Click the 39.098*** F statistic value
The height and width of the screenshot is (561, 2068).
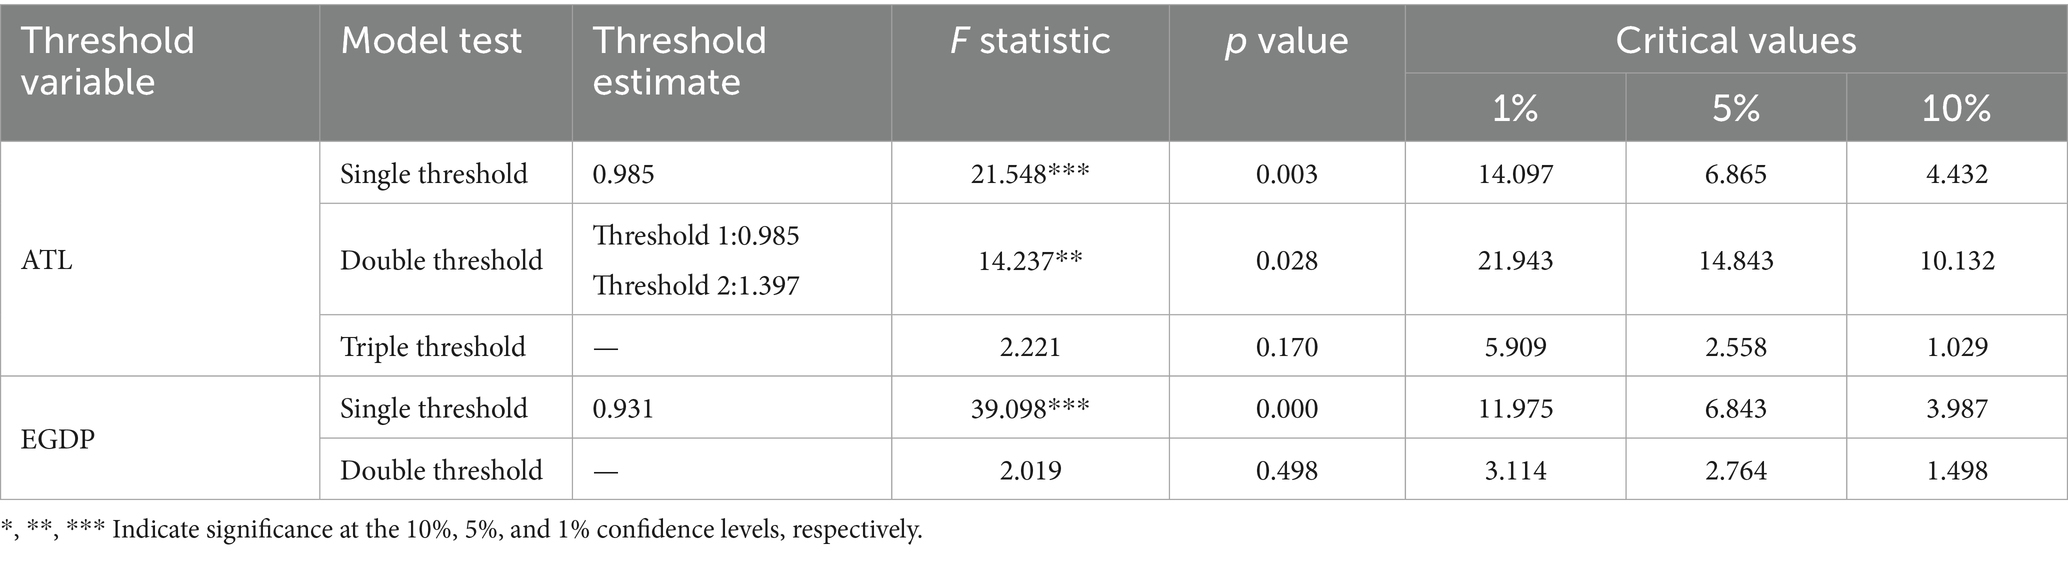pyautogui.click(x=1030, y=408)
